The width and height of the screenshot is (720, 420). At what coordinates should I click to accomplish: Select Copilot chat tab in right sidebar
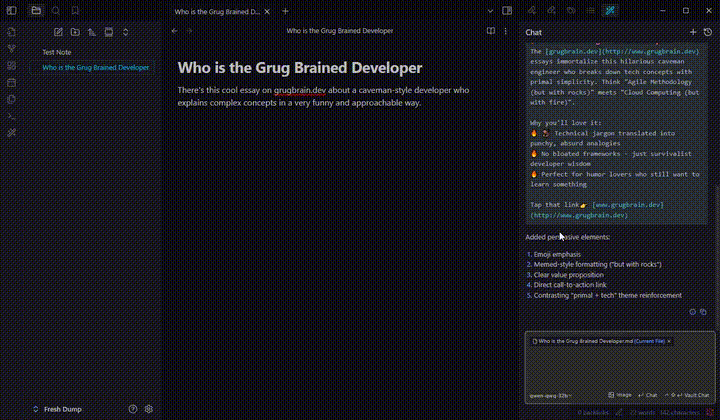[x=610, y=11]
